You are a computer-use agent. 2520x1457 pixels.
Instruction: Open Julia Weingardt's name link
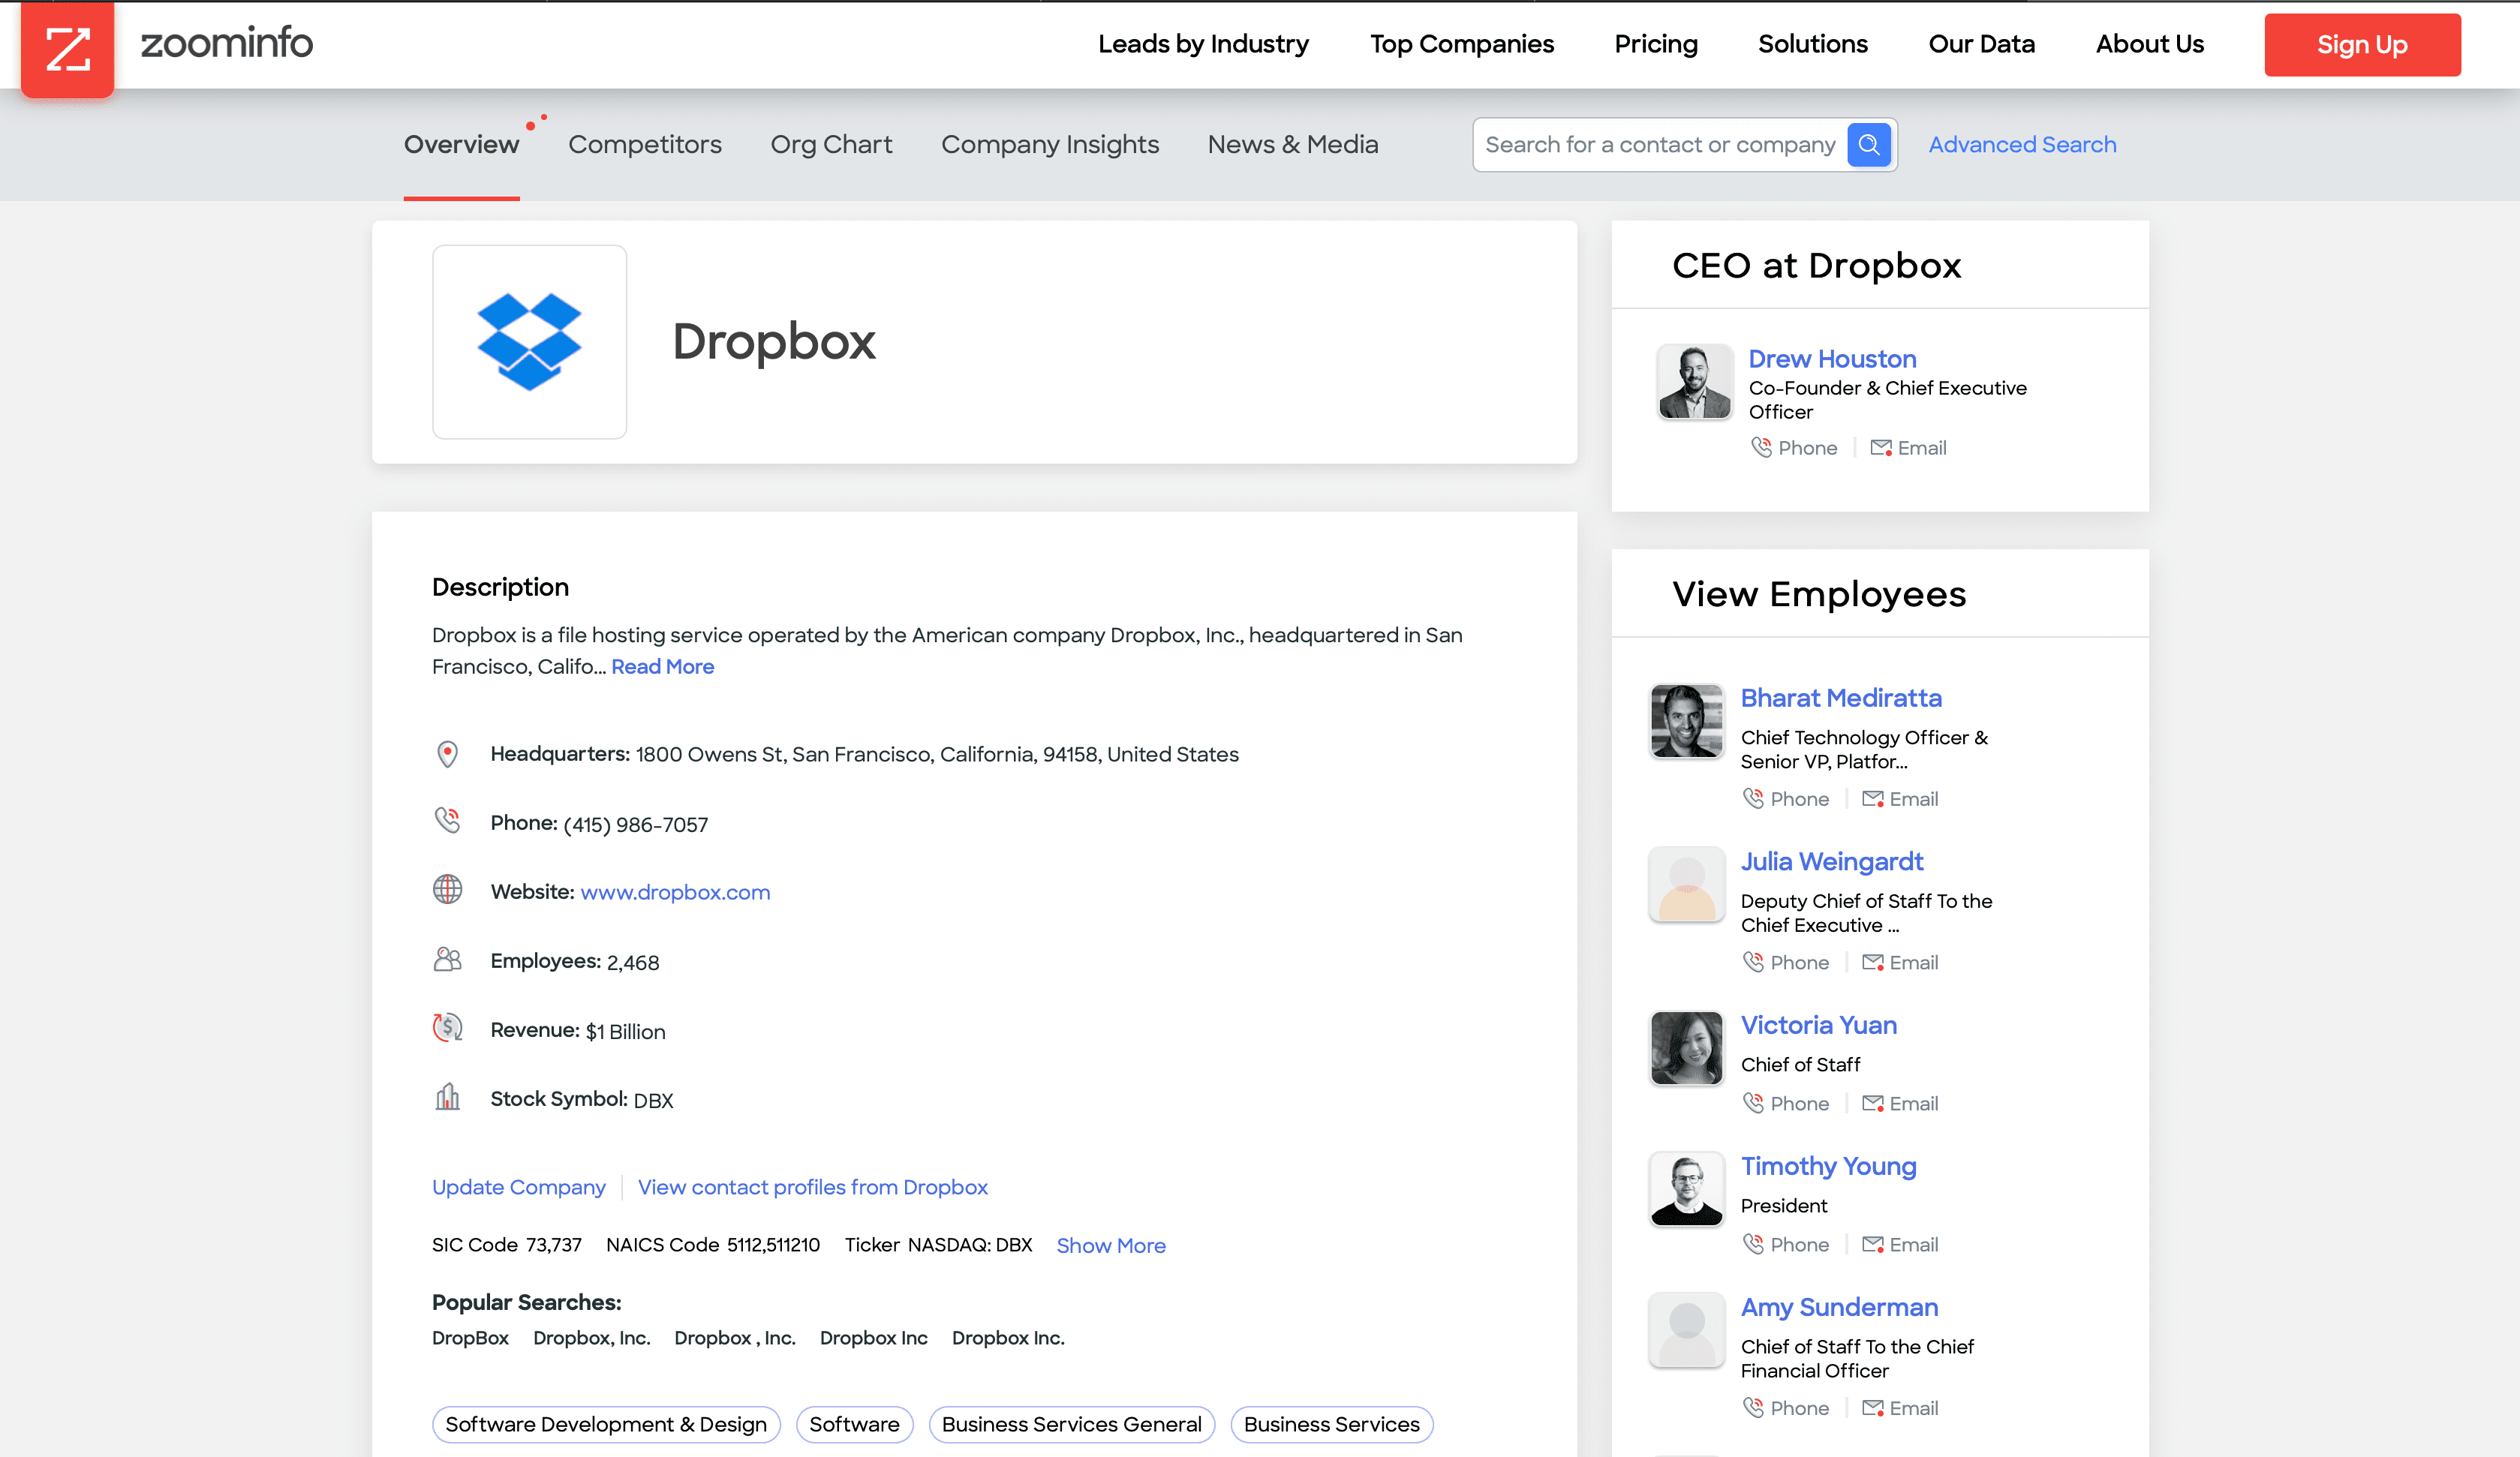[1831, 861]
